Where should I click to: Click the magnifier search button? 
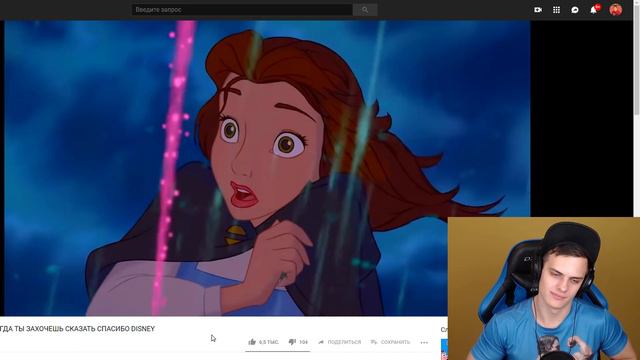click(x=365, y=10)
